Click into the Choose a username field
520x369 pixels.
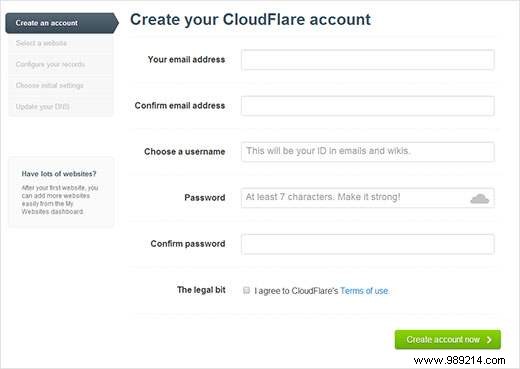pos(368,152)
